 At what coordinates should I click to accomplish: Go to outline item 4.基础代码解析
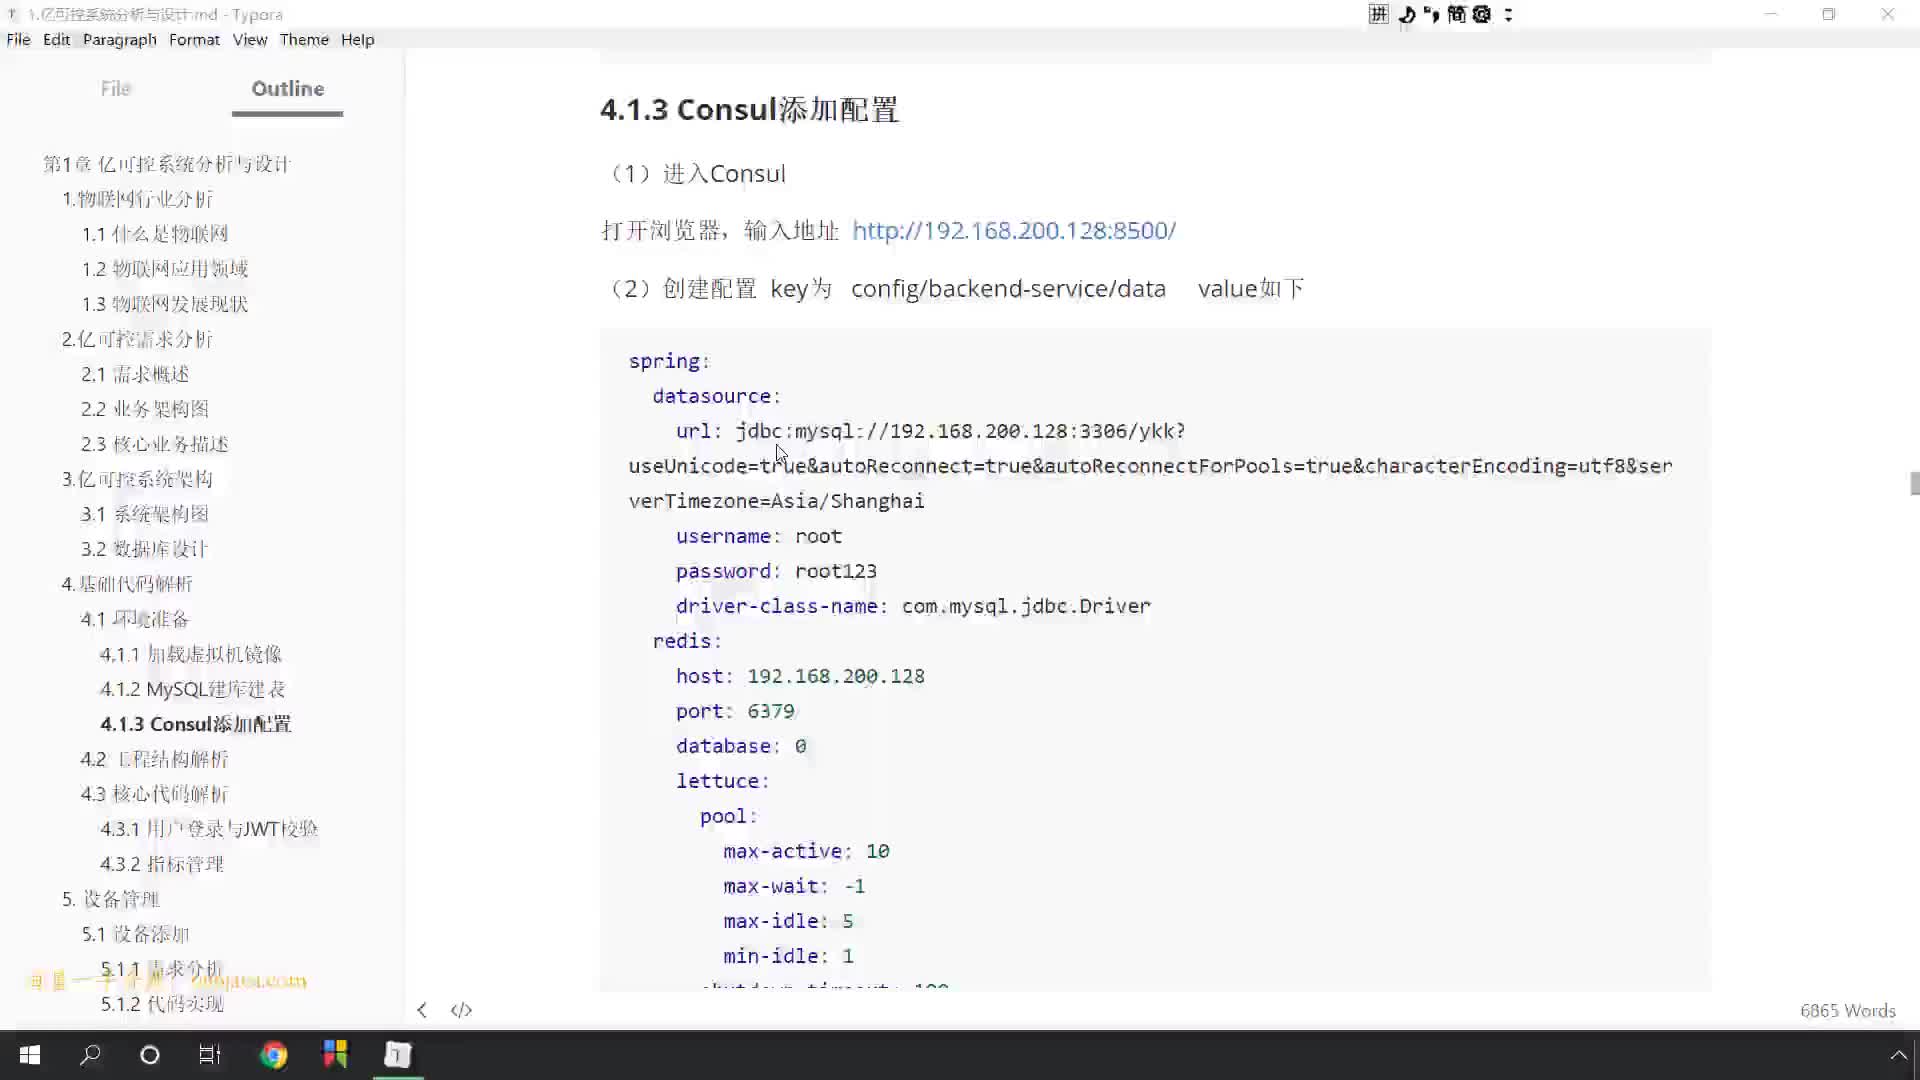pos(127,584)
